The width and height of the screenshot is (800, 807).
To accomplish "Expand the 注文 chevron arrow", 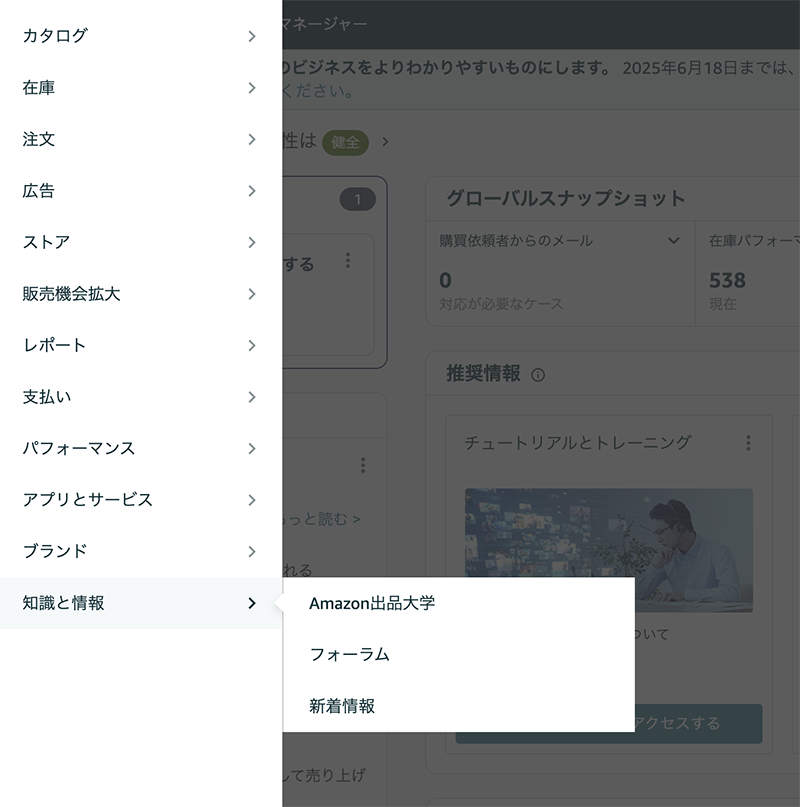I will pos(252,139).
